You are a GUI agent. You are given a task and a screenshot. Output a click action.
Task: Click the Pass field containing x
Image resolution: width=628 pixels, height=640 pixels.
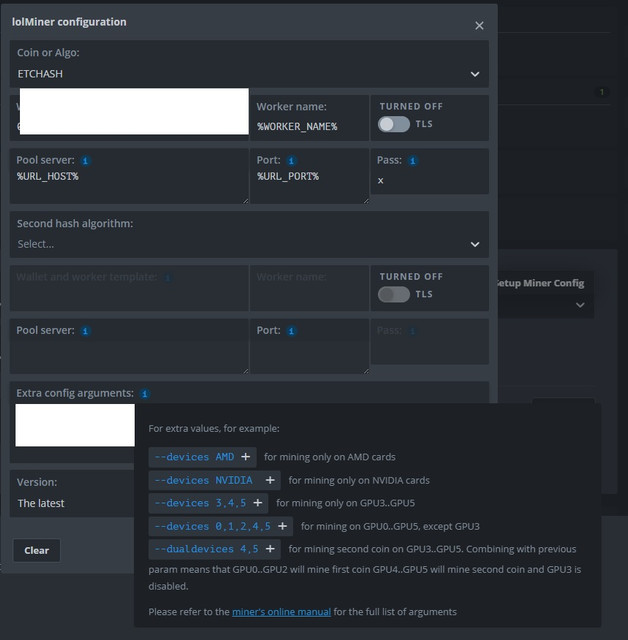point(428,181)
